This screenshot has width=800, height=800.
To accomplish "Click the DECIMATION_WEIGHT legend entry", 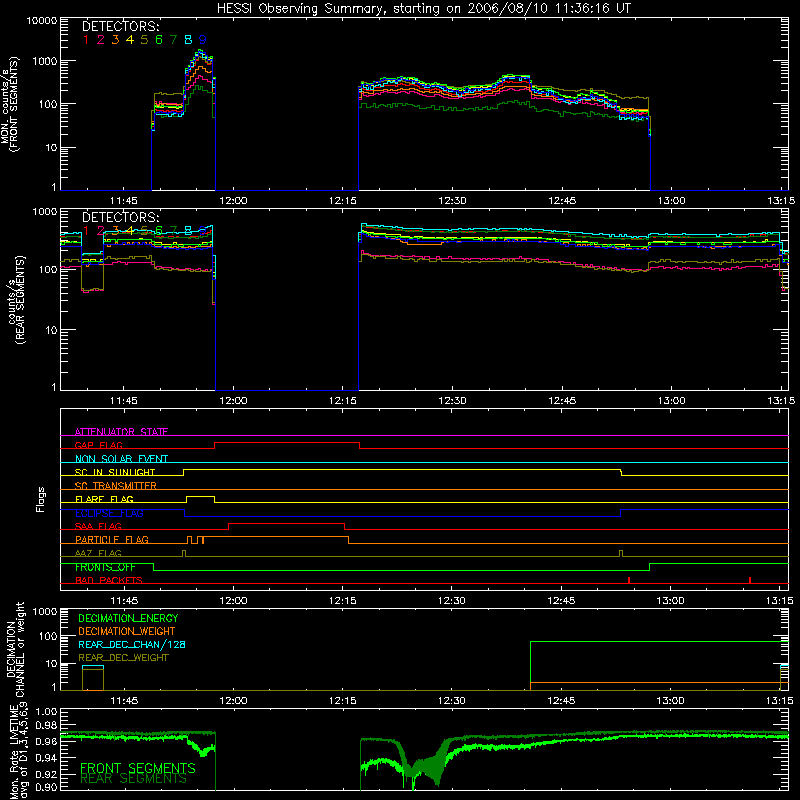I will tap(127, 632).
